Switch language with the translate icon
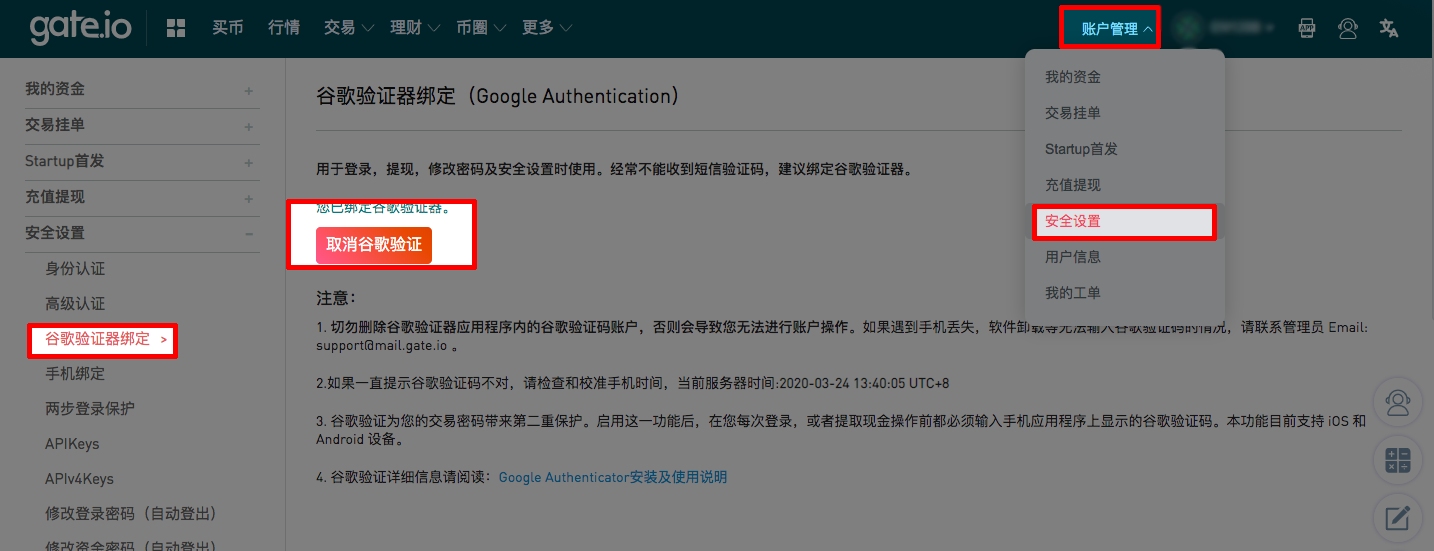 (x=1388, y=28)
